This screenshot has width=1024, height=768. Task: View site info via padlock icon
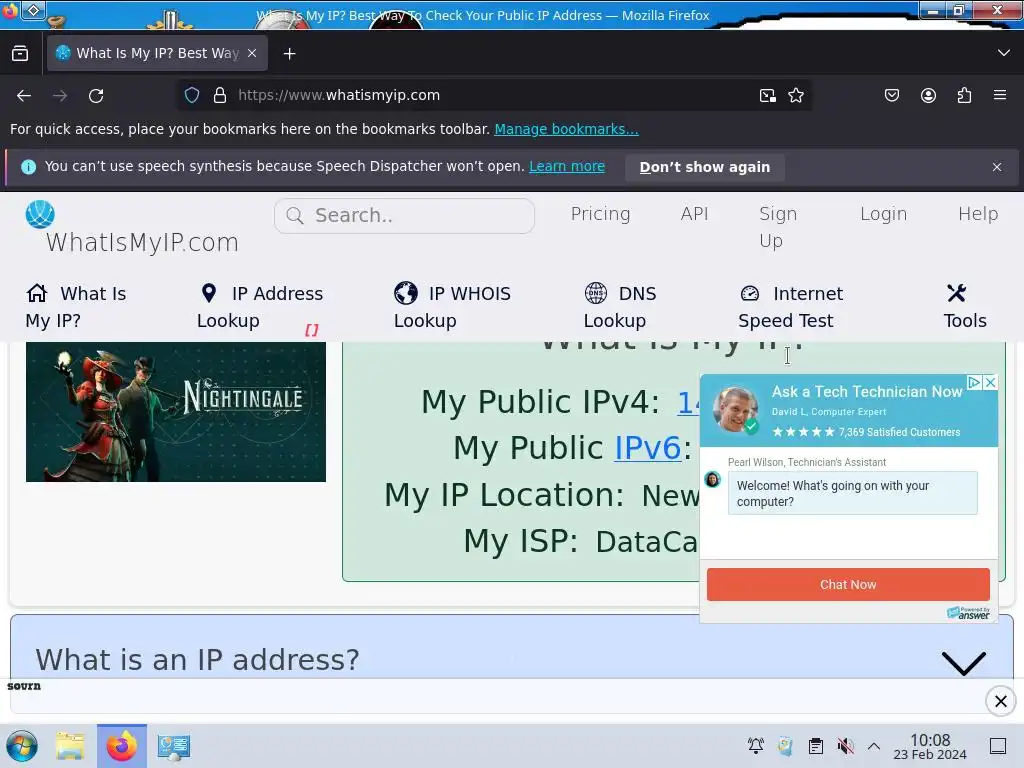tap(220, 95)
